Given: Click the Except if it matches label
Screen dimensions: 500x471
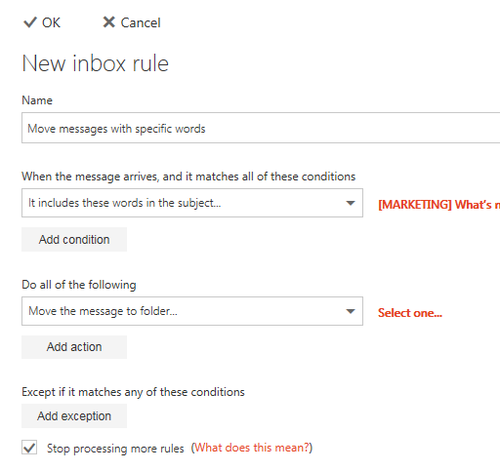Looking at the screenshot, I should (x=133, y=392).
